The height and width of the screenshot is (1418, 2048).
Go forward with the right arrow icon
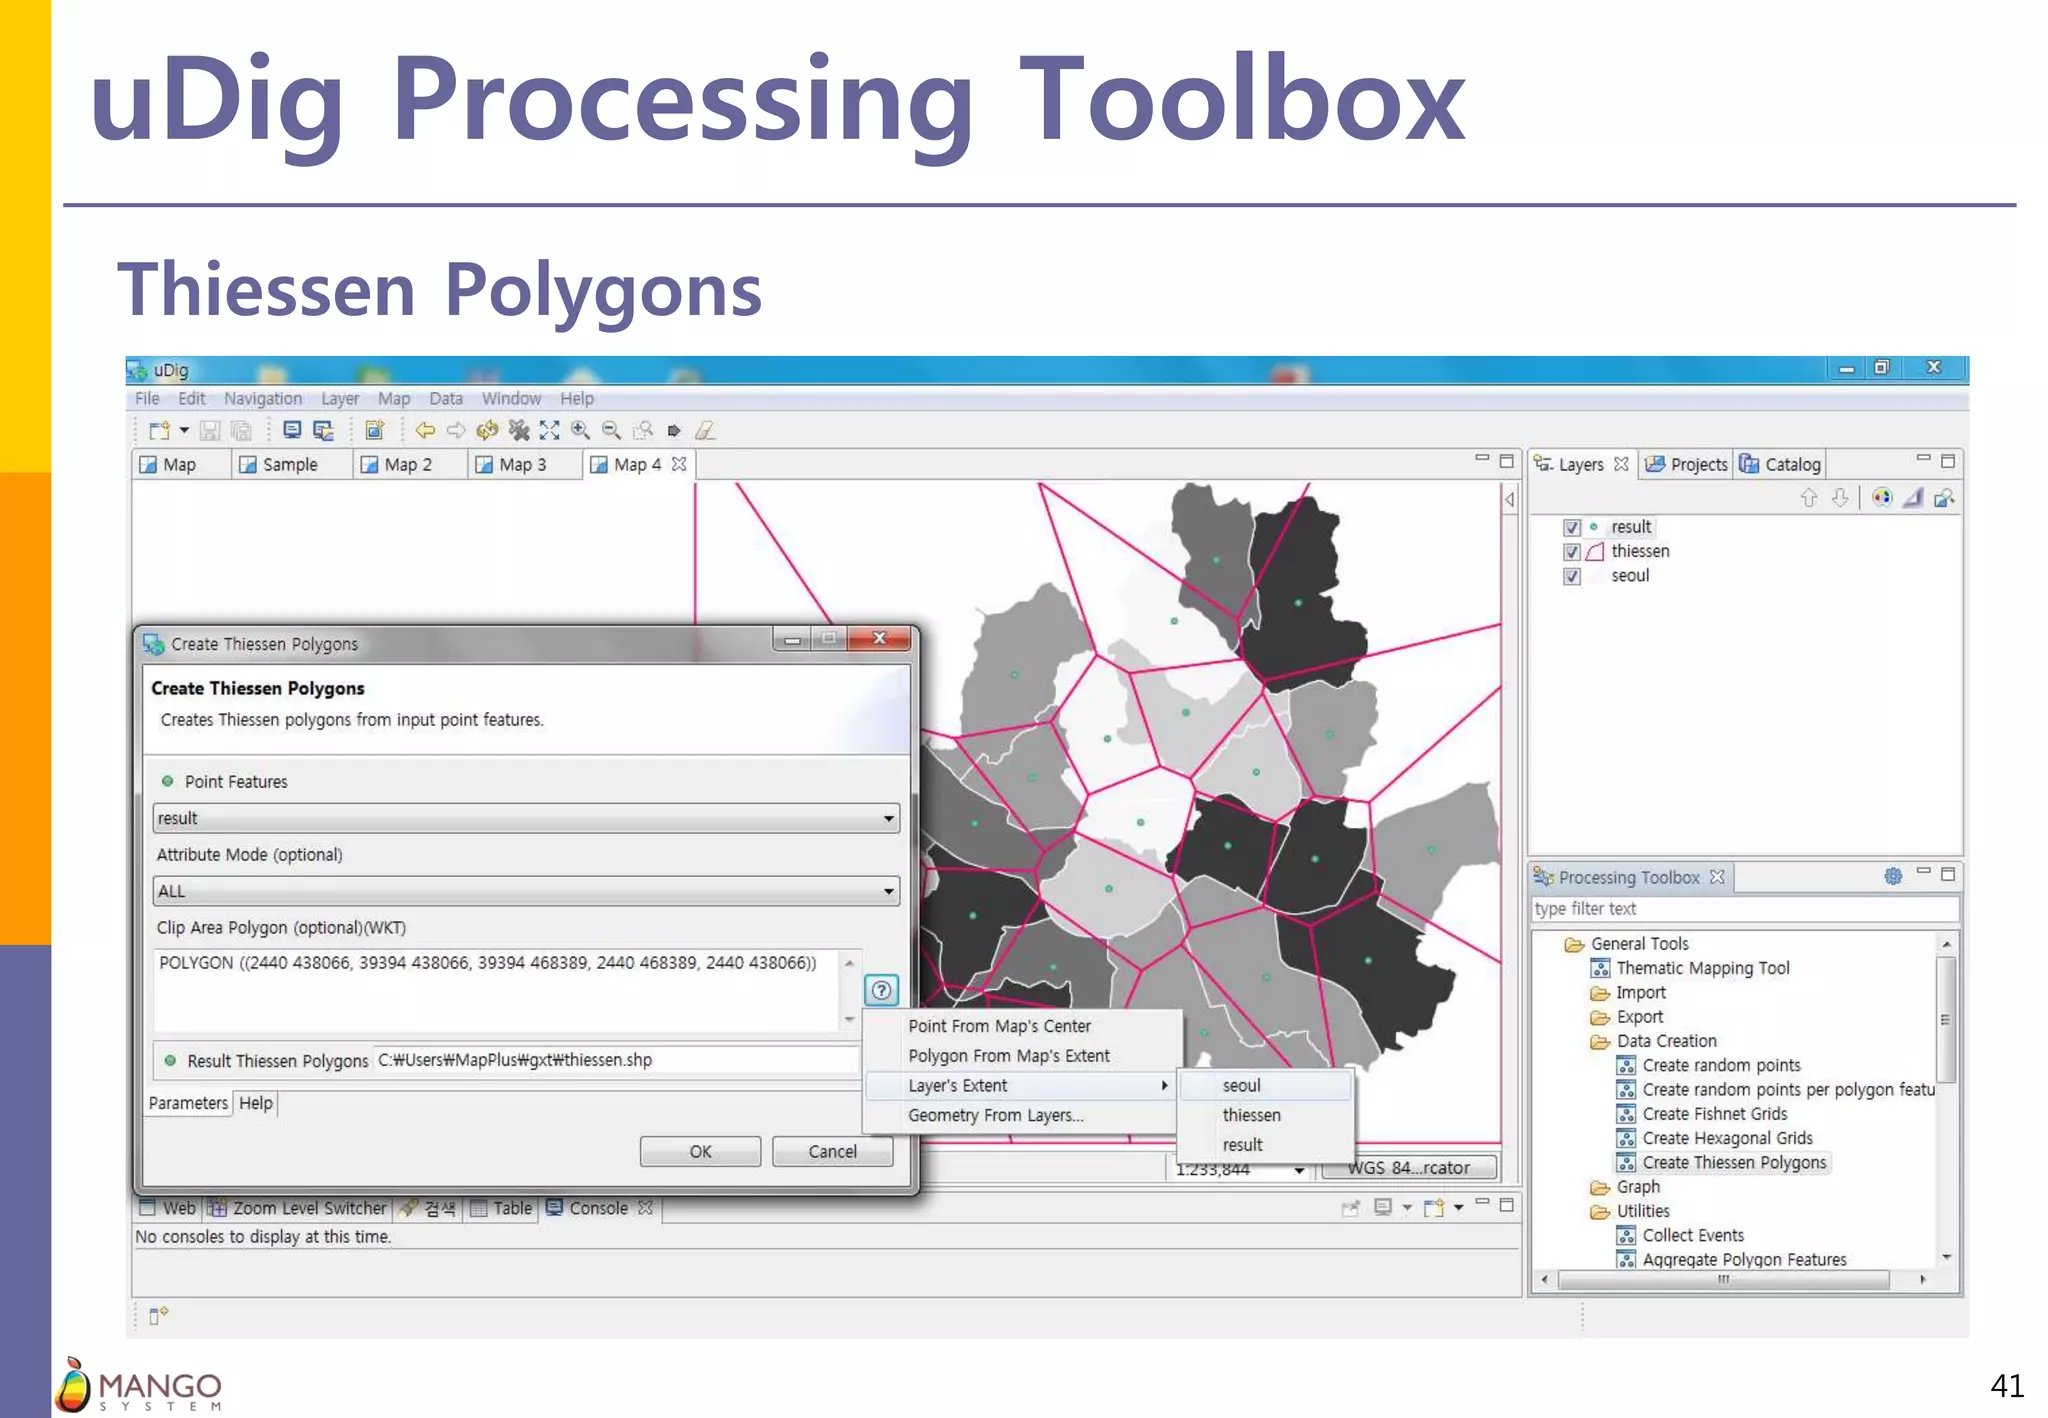point(456,431)
